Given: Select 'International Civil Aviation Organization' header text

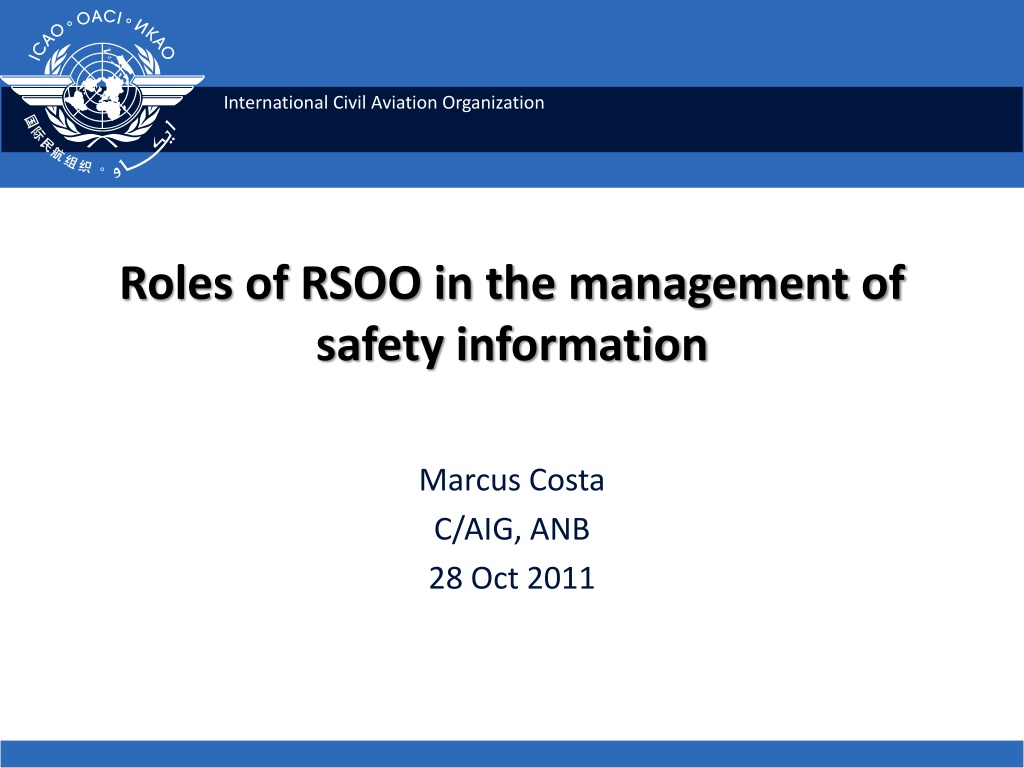Looking at the screenshot, I should (x=384, y=103).
